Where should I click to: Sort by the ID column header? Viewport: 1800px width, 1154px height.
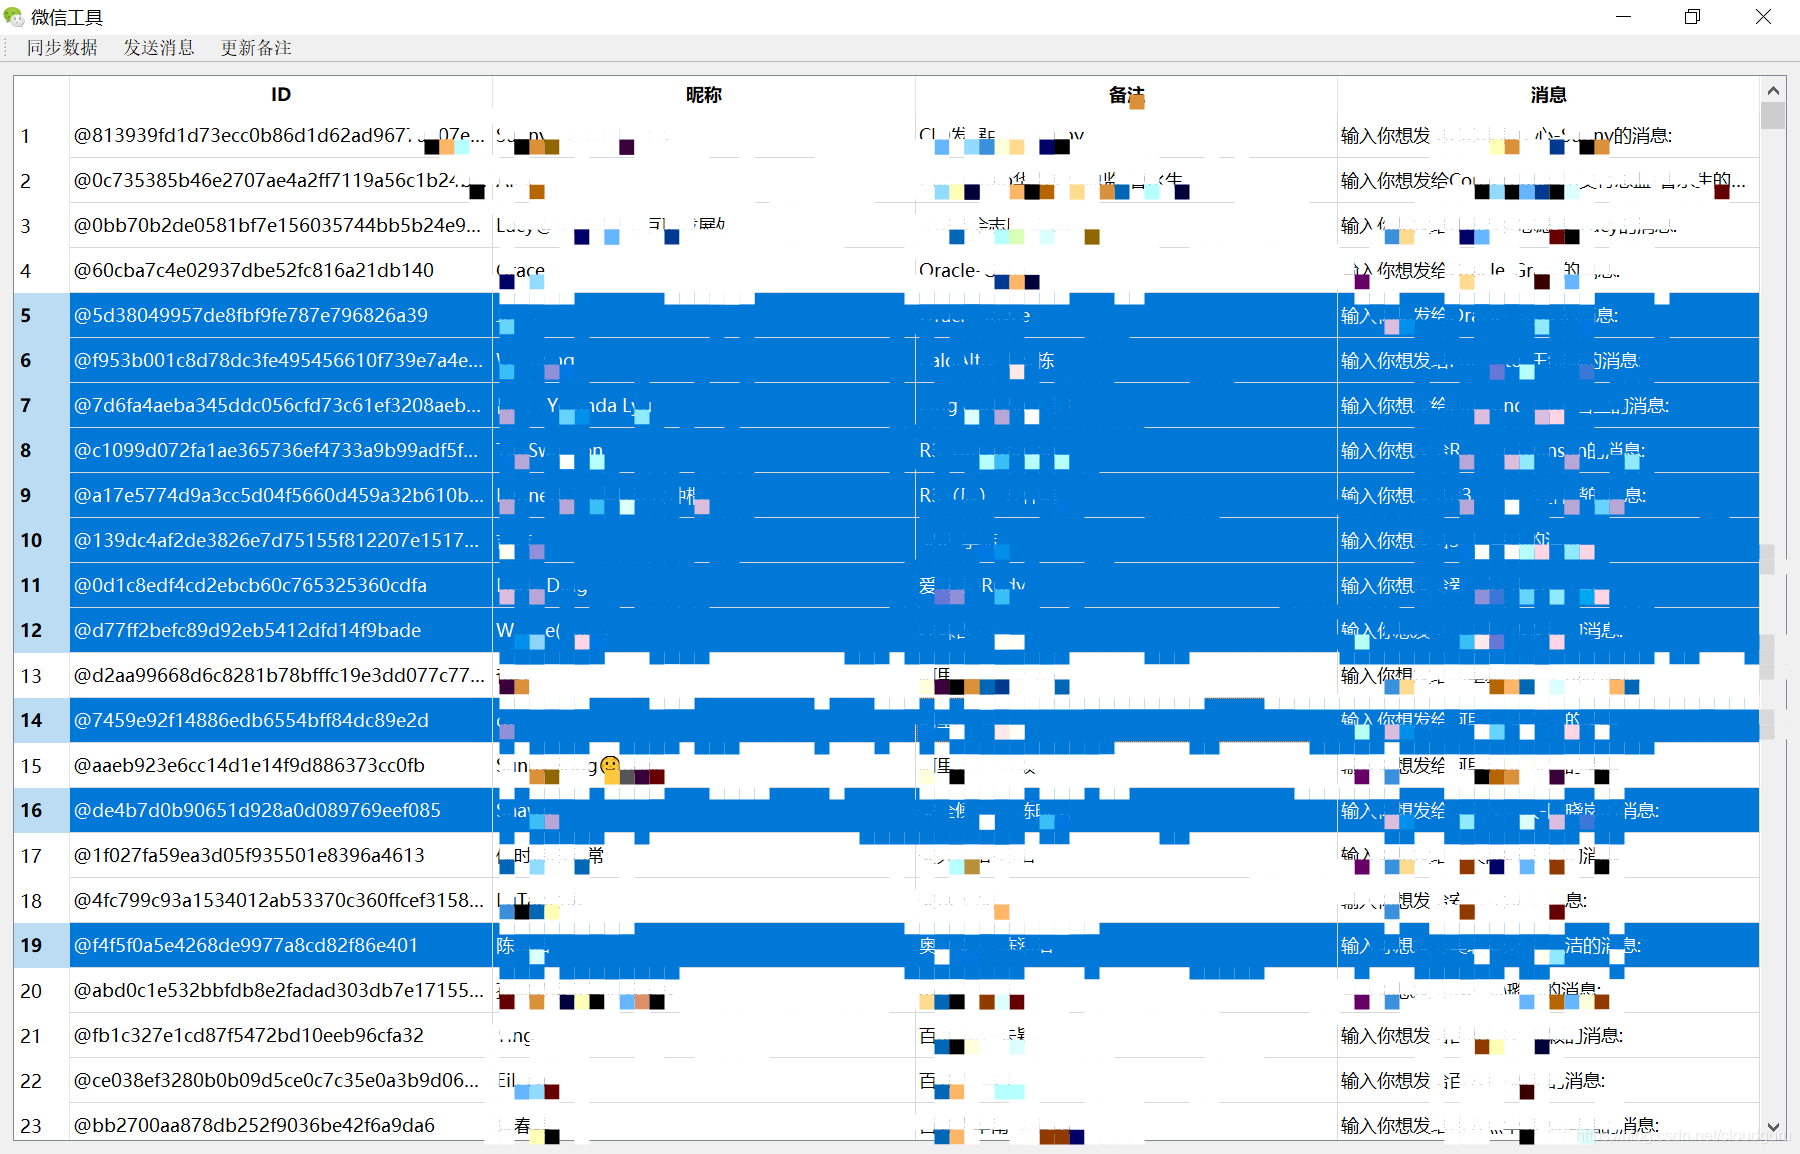pyautogui.click(x=281, y=94)
